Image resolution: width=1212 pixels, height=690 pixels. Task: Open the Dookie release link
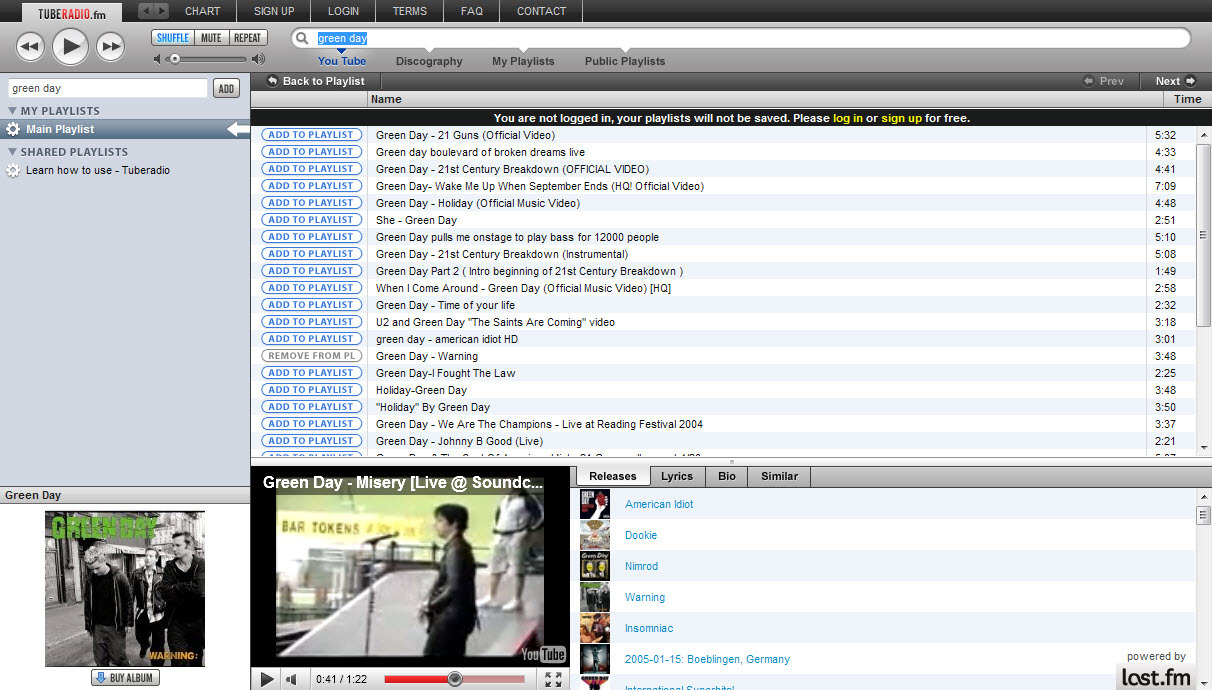coord(641,535)
